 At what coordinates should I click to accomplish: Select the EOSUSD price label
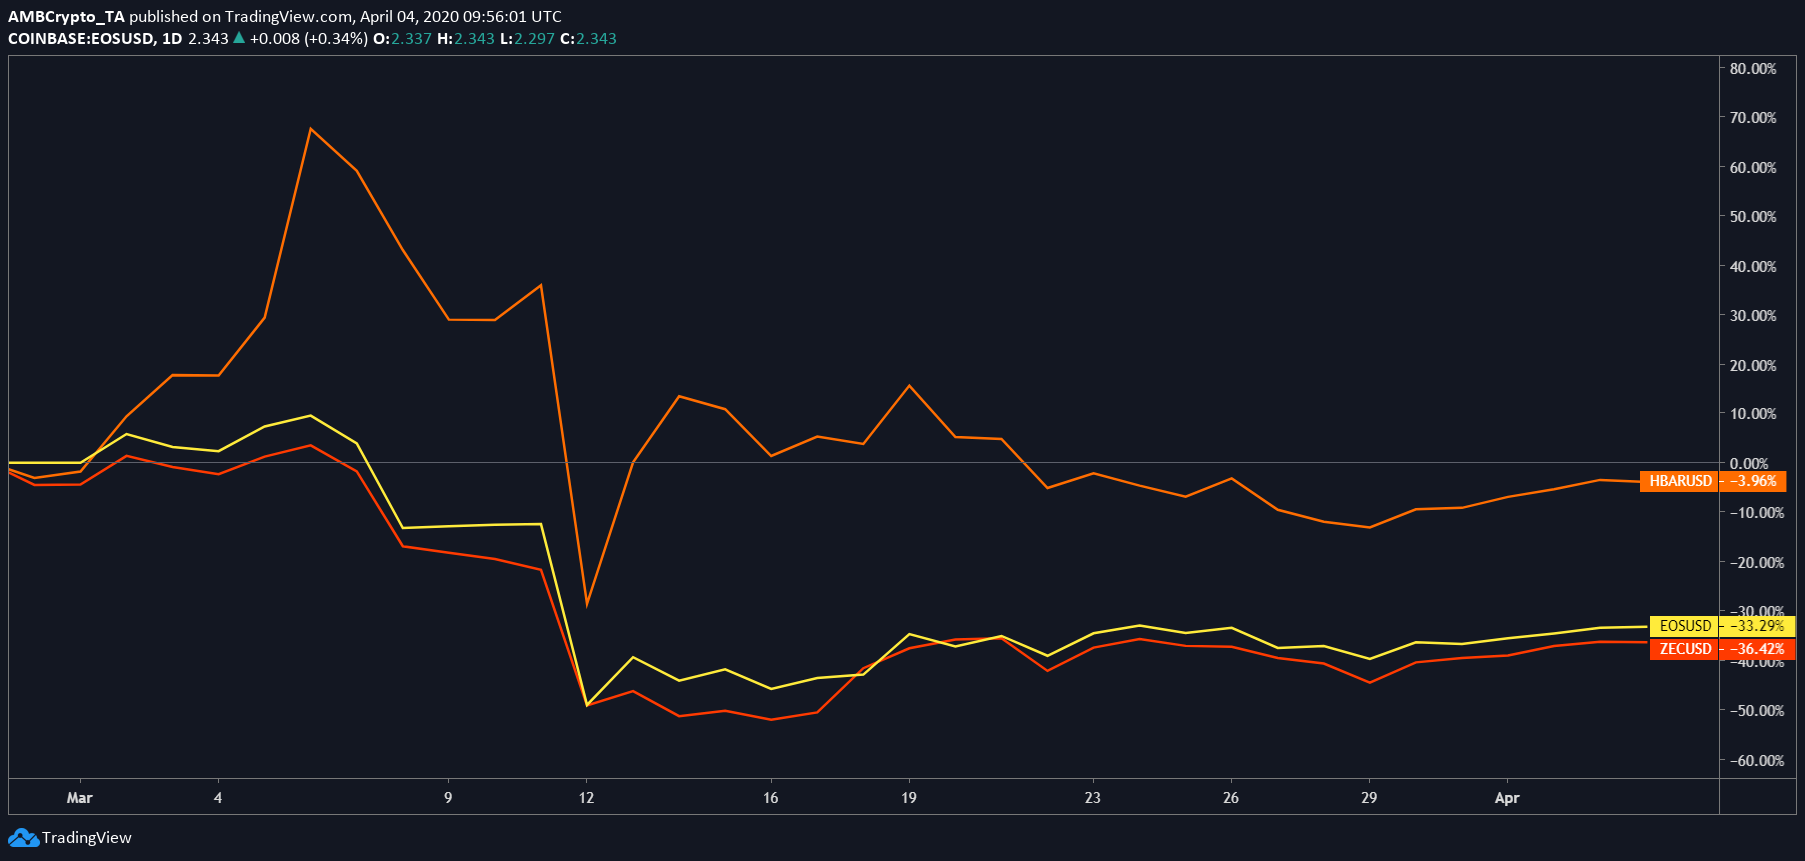click(1685, 626)
